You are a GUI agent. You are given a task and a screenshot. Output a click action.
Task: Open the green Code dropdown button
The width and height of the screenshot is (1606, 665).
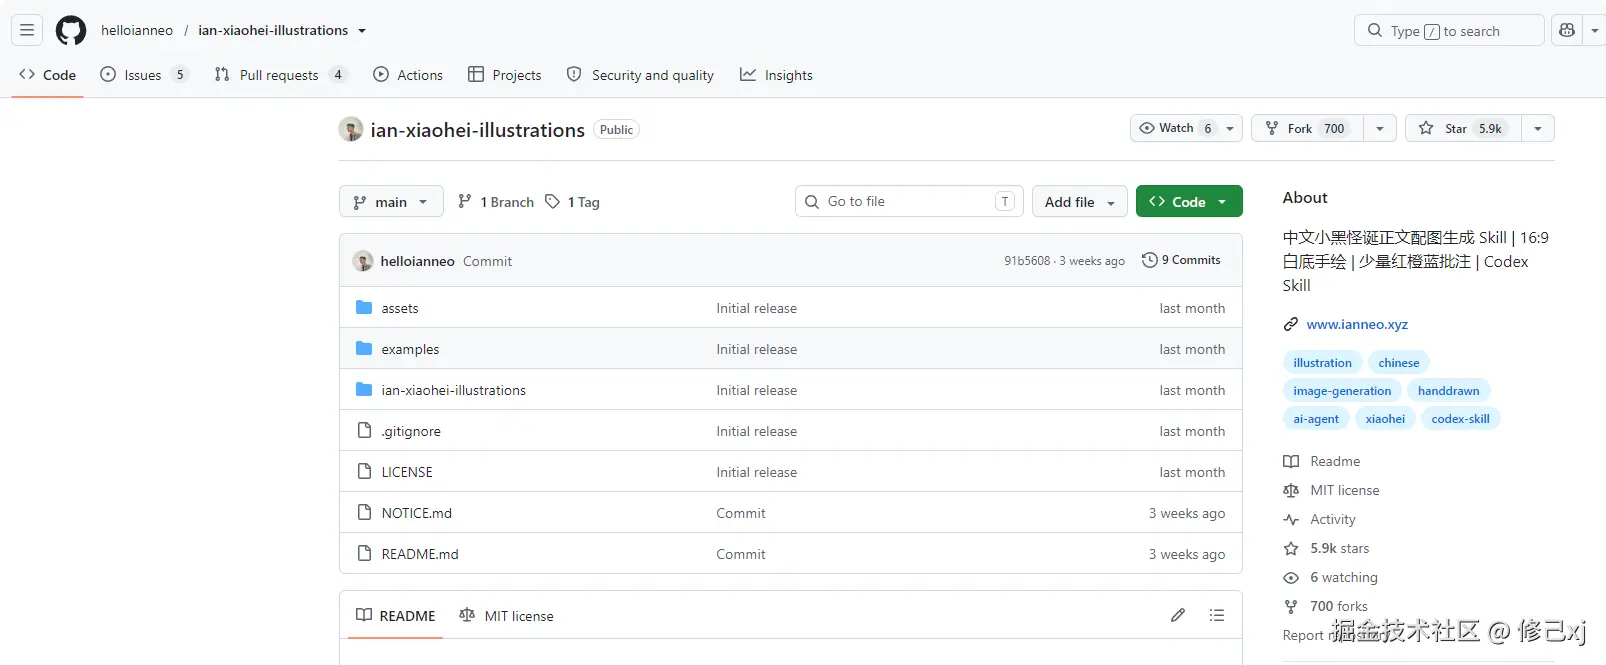point(1189,201)
